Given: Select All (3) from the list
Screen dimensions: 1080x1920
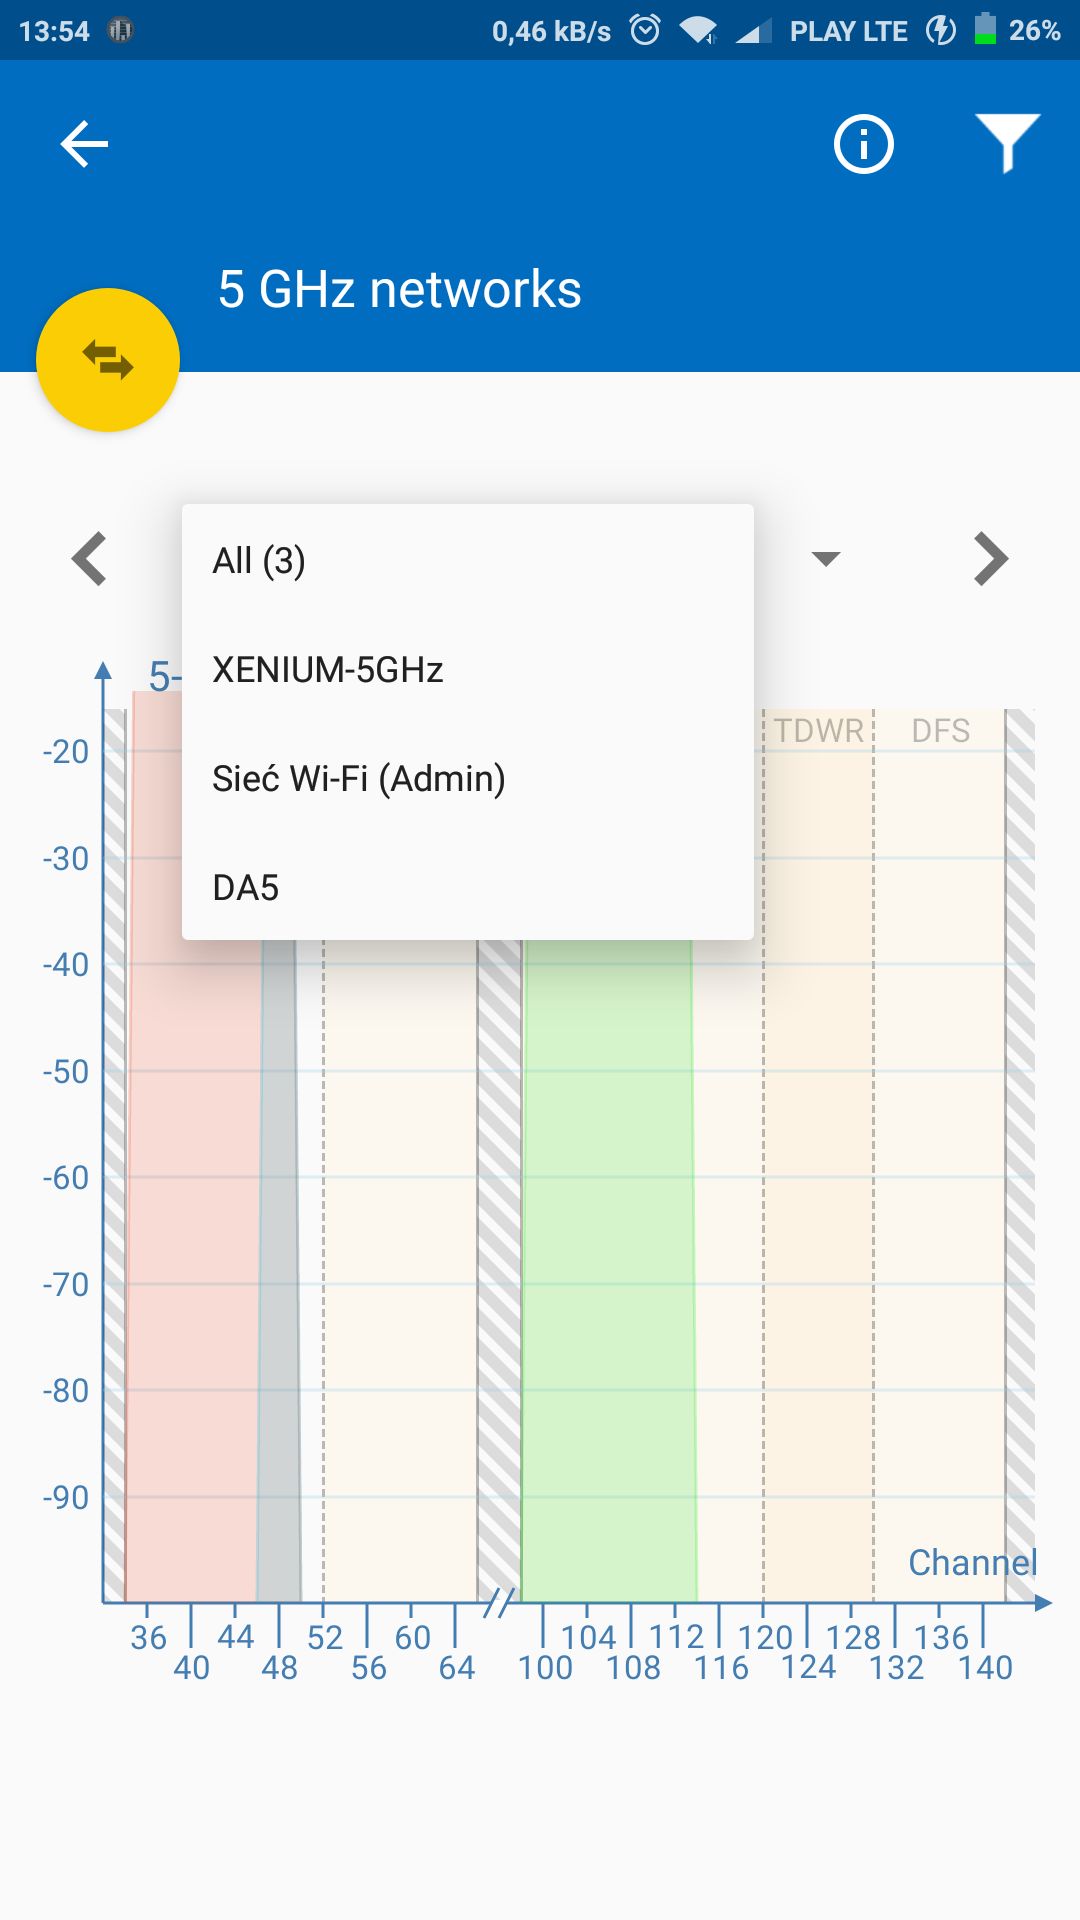Looking at the screenshot, I should point(468,560).
